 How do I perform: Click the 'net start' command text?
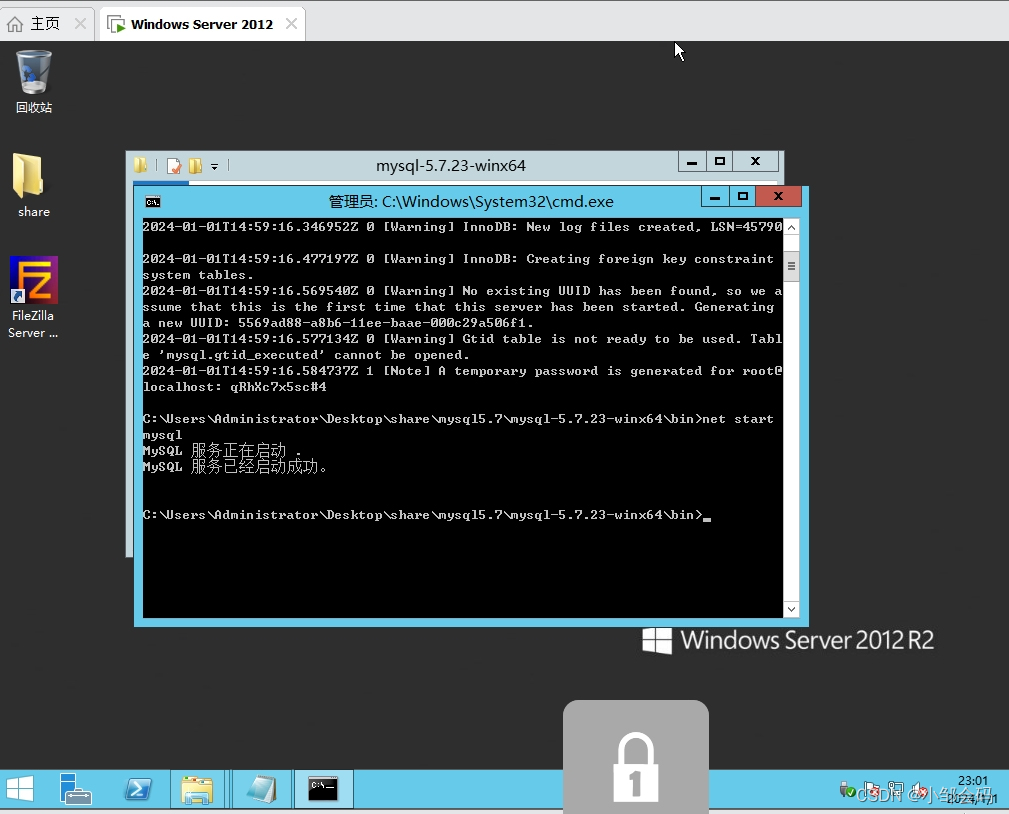click(x=737, y=419)
